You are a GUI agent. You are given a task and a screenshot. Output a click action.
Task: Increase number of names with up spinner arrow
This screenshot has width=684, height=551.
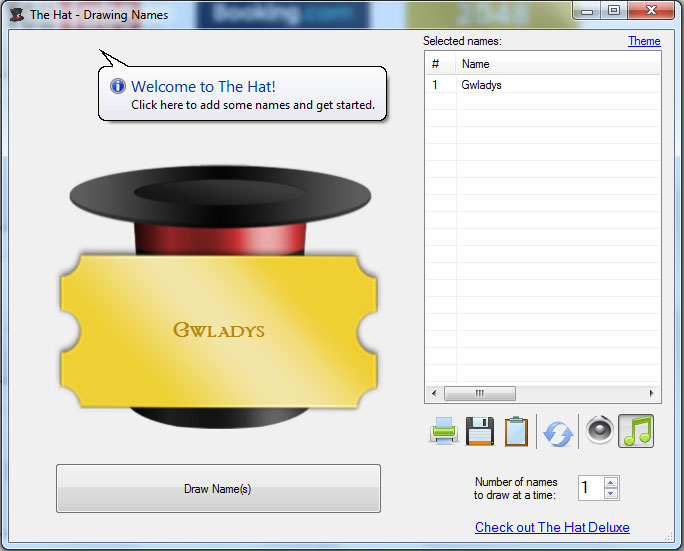pyautogui.click(x=611, y=483)
